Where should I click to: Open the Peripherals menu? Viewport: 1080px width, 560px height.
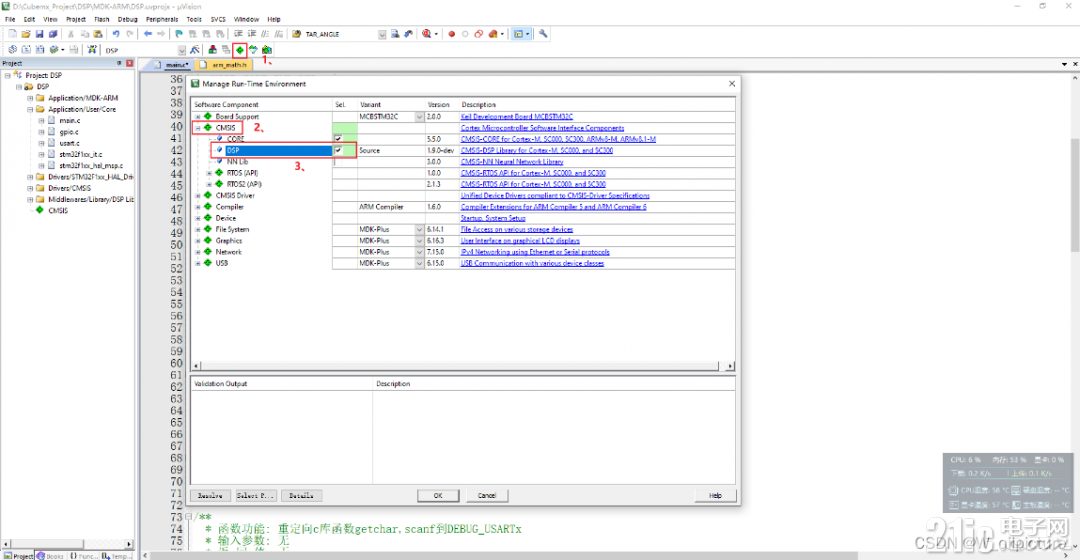pos(162,19)
